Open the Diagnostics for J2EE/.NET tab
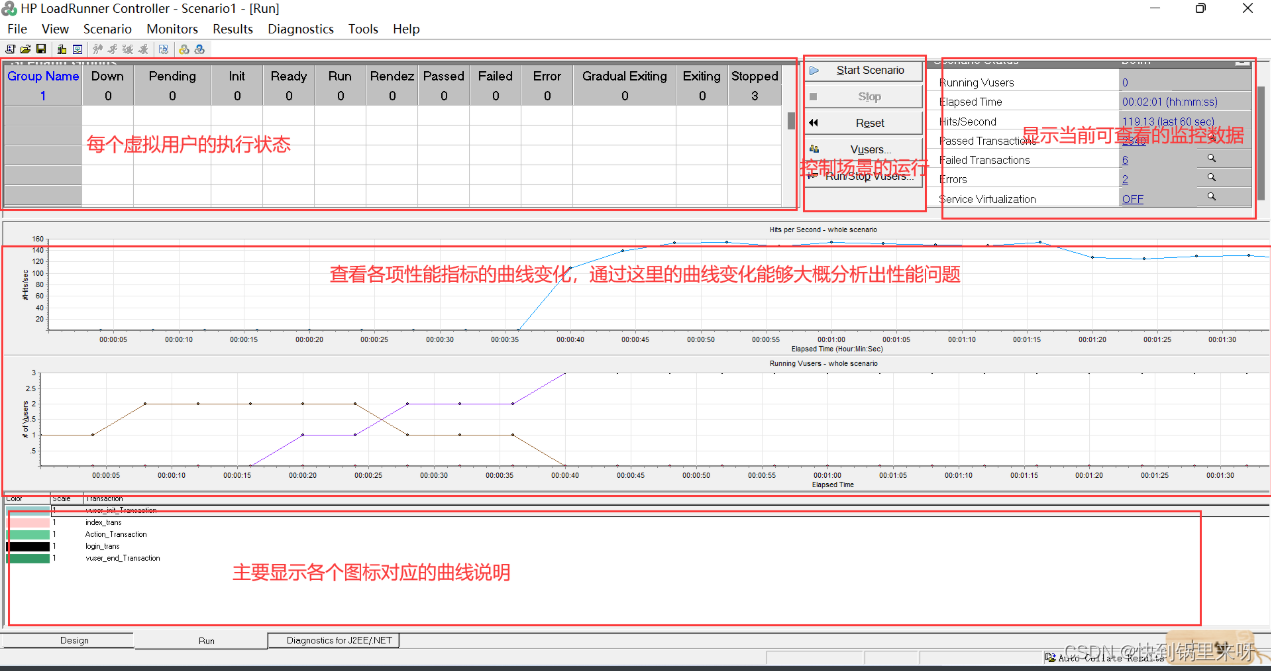Viewport: 1271px width, 671px height. click(335, 640)
